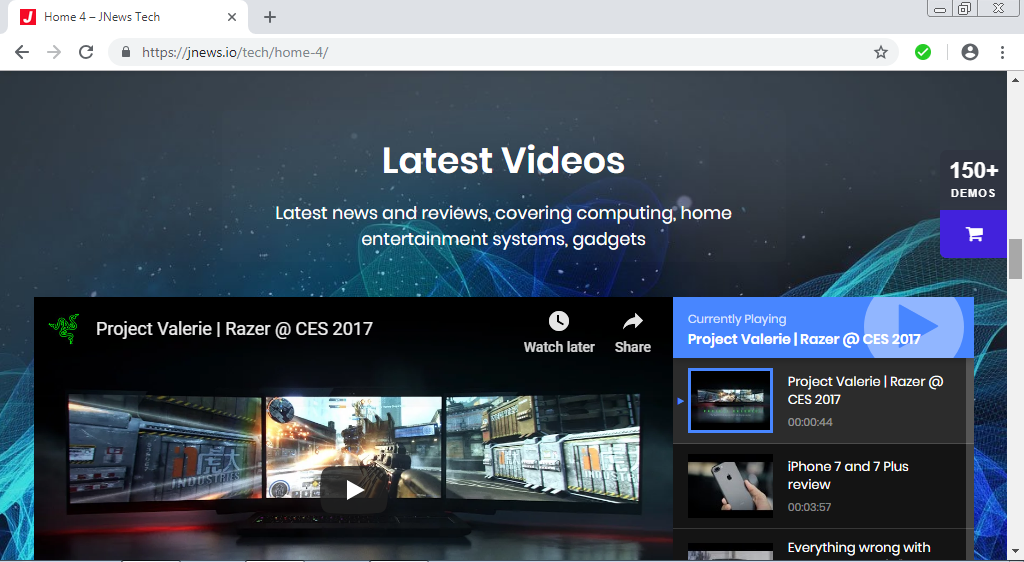1024x562 pixels.
Task: Click the 00:03:57 duration text
Action: 809,507
